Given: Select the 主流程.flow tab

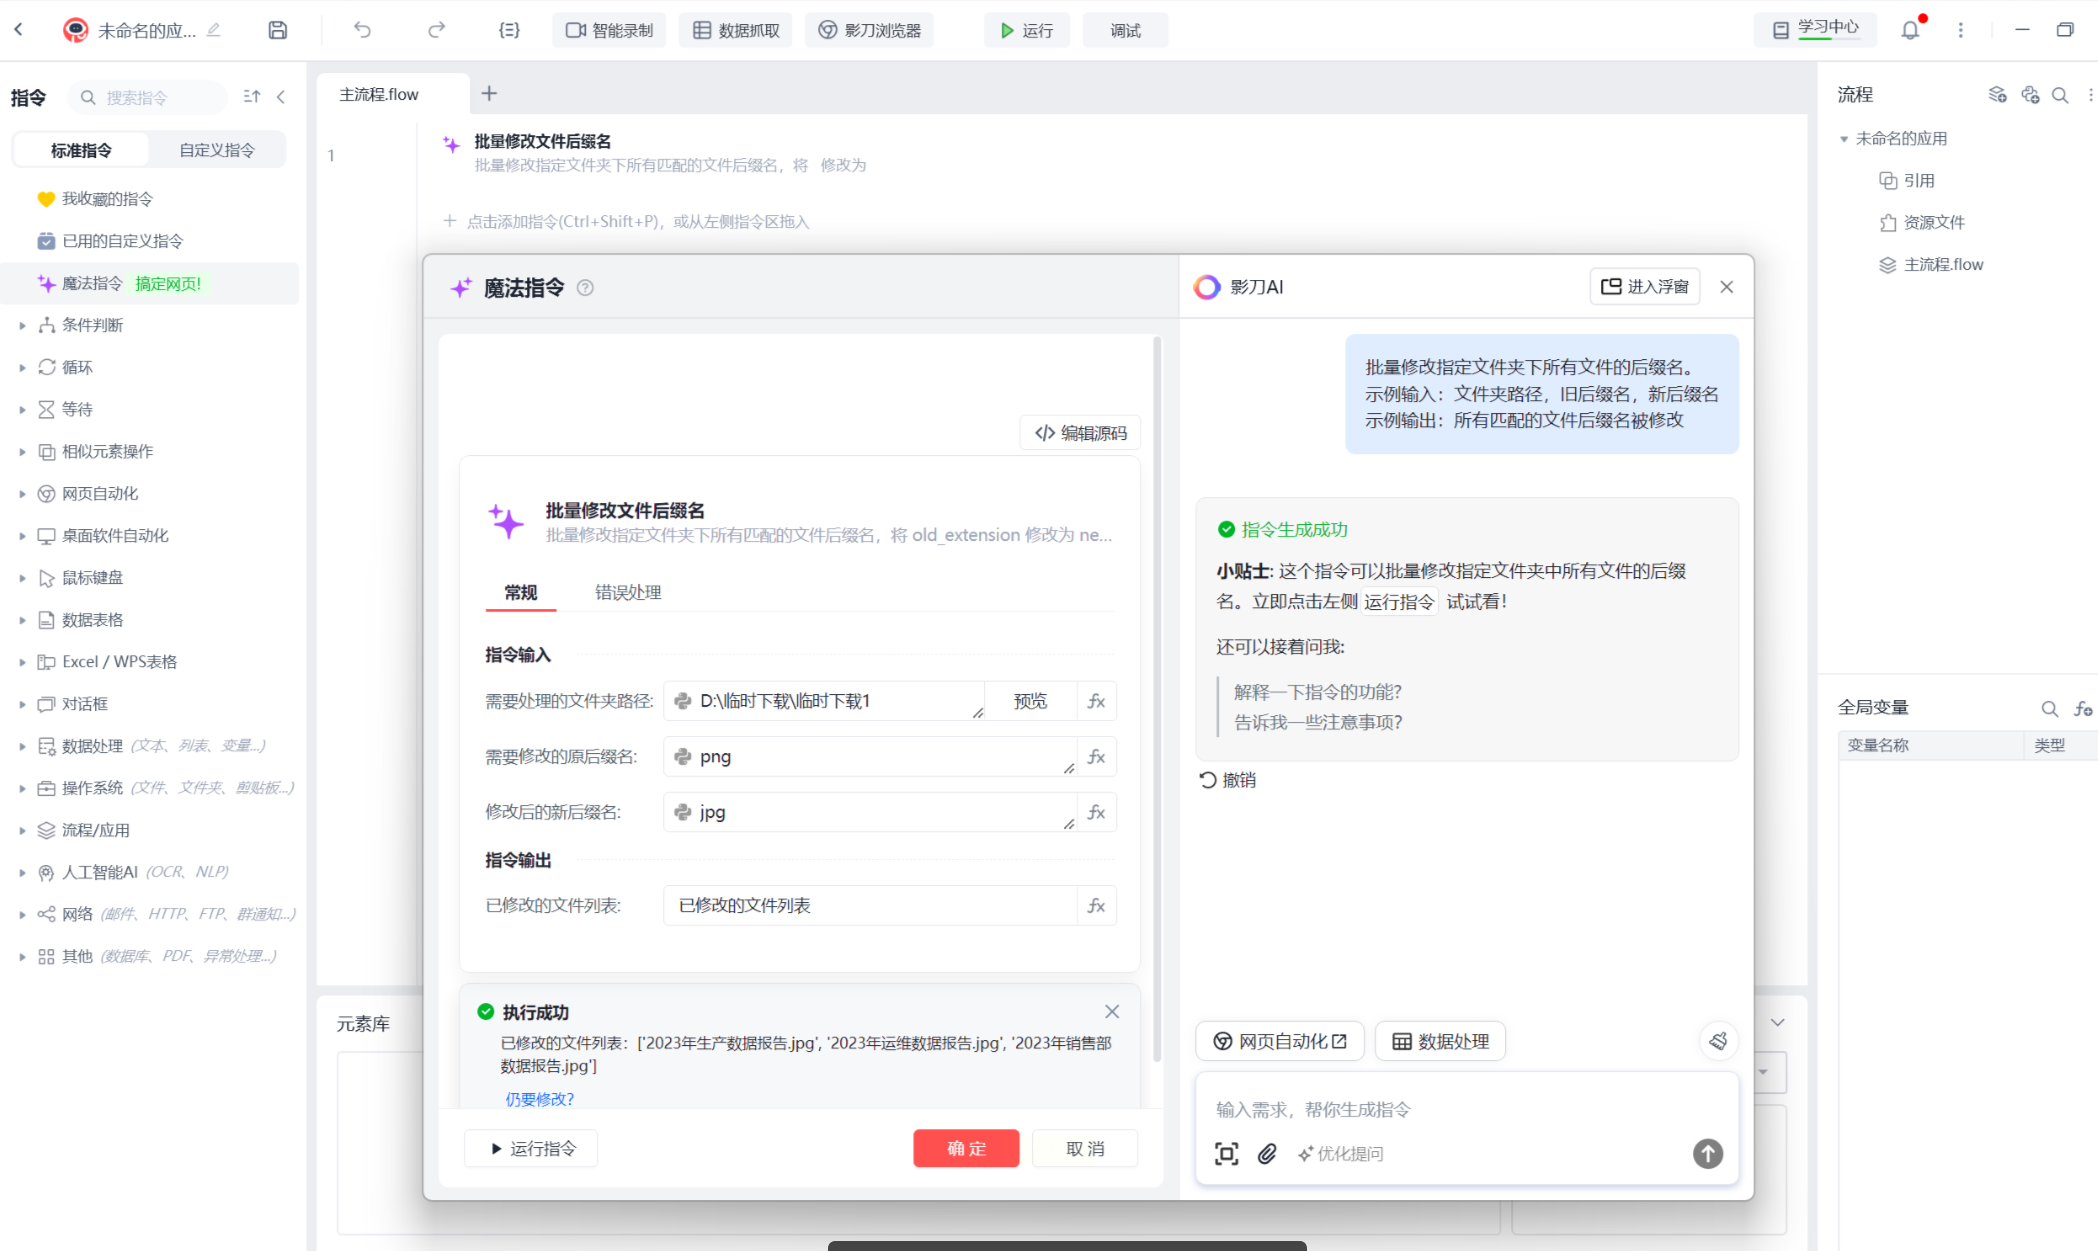Looking at the screenshot, I should pos(379,94).
